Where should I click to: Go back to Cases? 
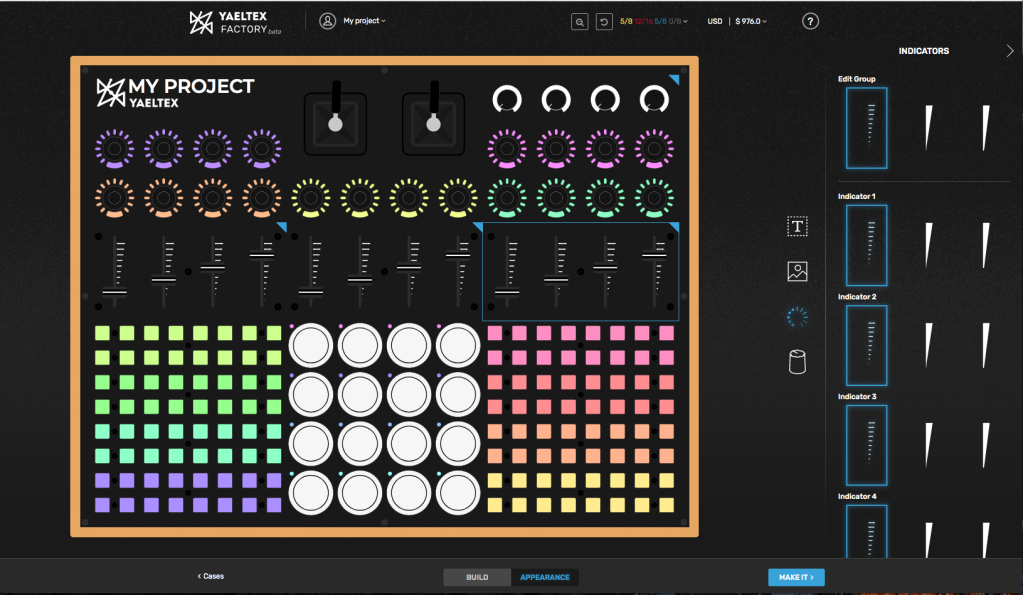pyautogui.click(x=210, y=577)
